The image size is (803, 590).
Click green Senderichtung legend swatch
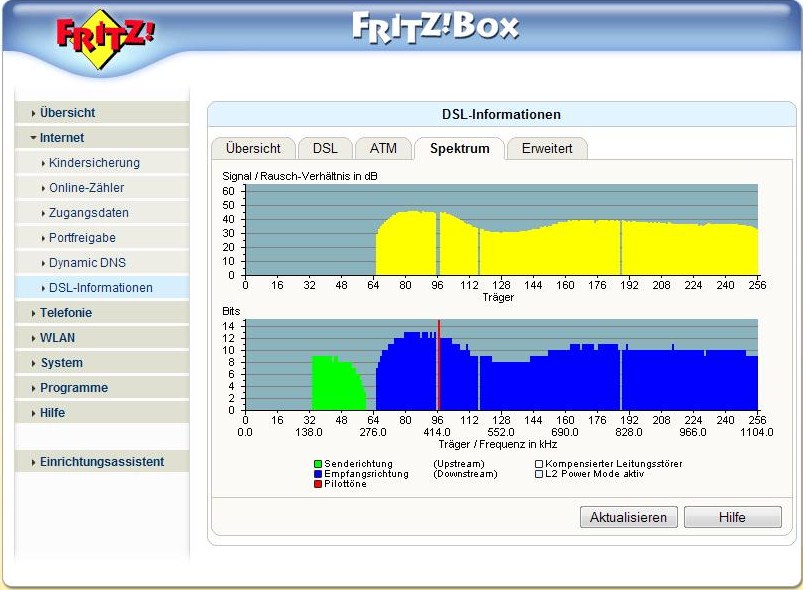click(318, 464)
